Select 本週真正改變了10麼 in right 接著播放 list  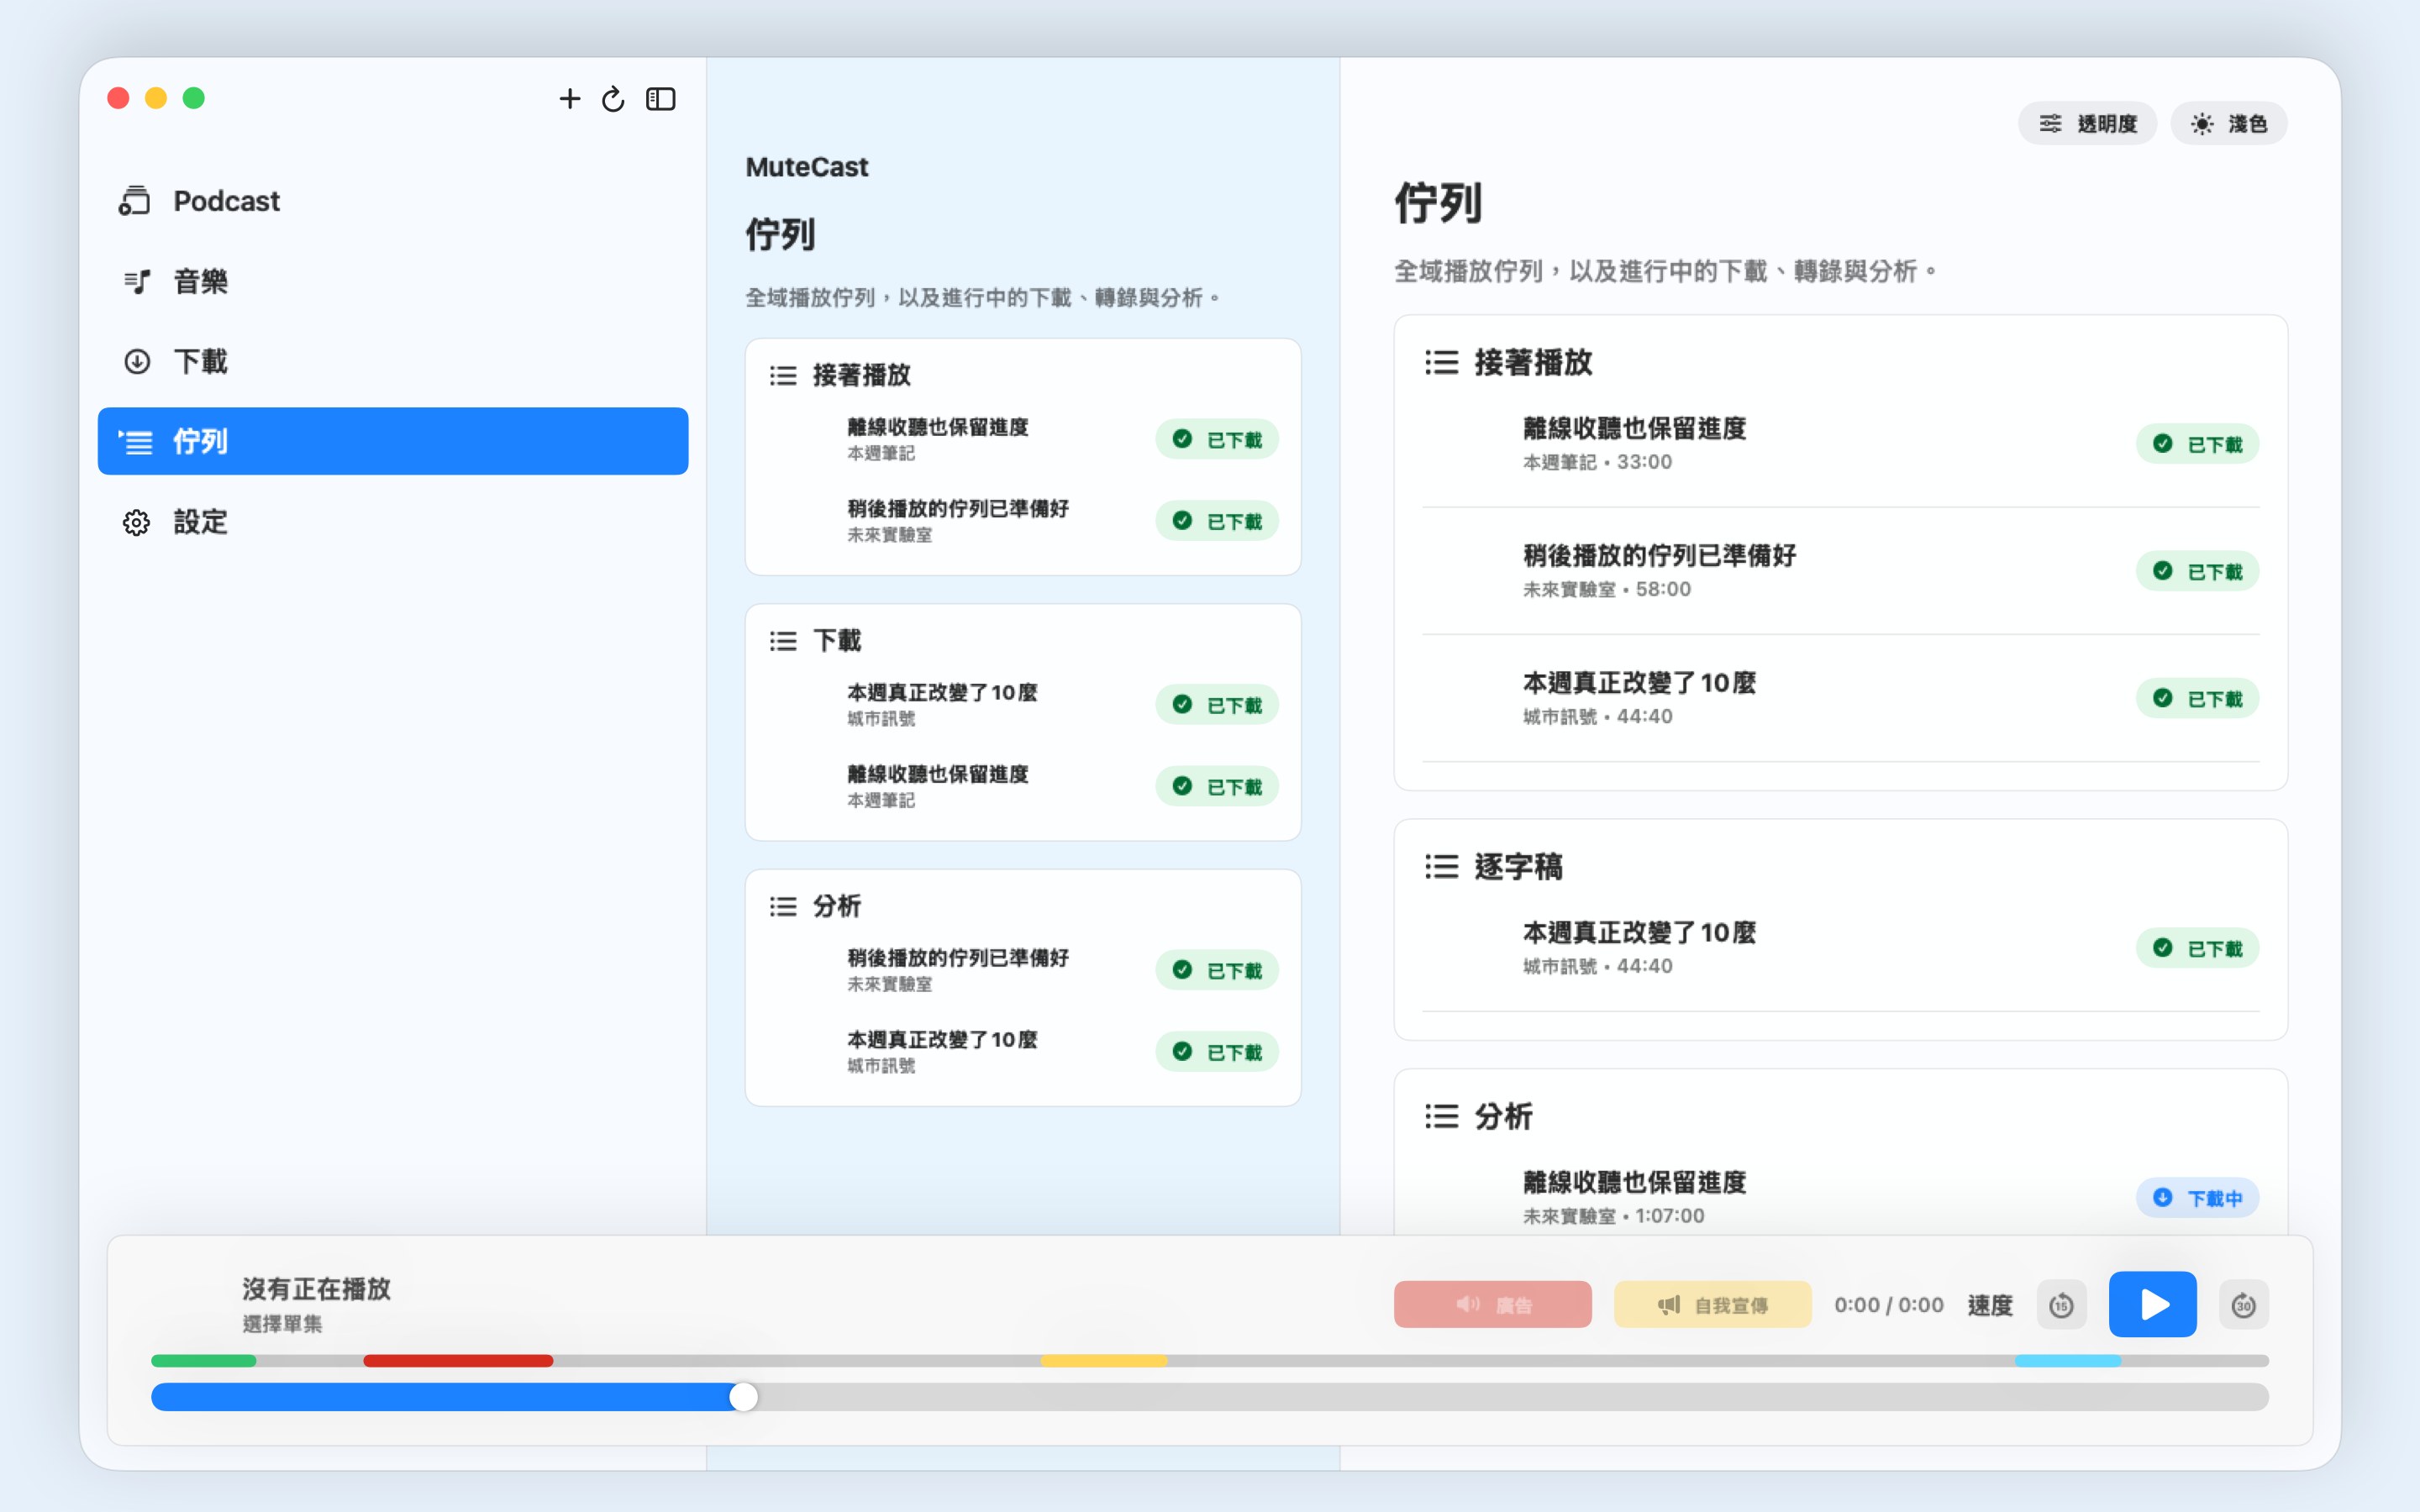(x=1840, y=698)
